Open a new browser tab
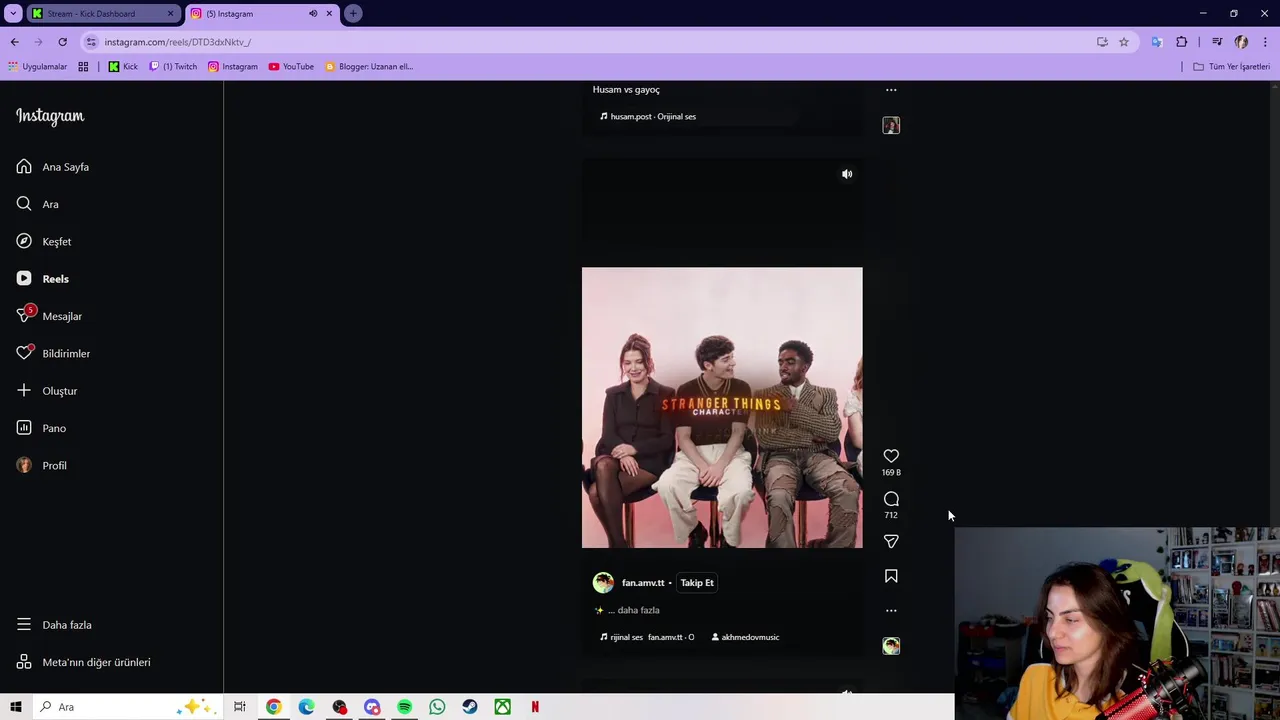The height and width of the screenshot is (720, 1280). coord(353,14)
